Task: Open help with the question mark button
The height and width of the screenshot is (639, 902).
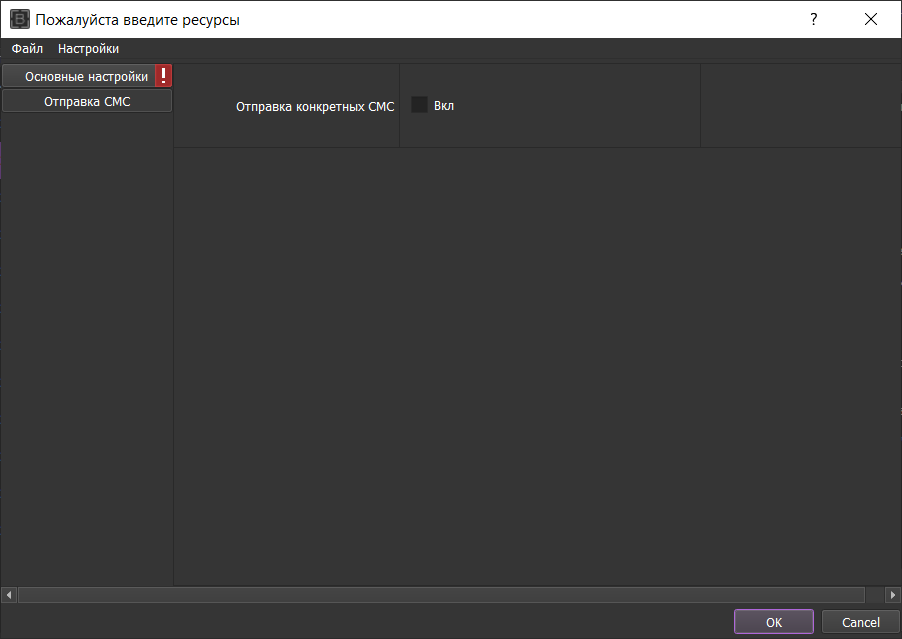Action: 813,19
